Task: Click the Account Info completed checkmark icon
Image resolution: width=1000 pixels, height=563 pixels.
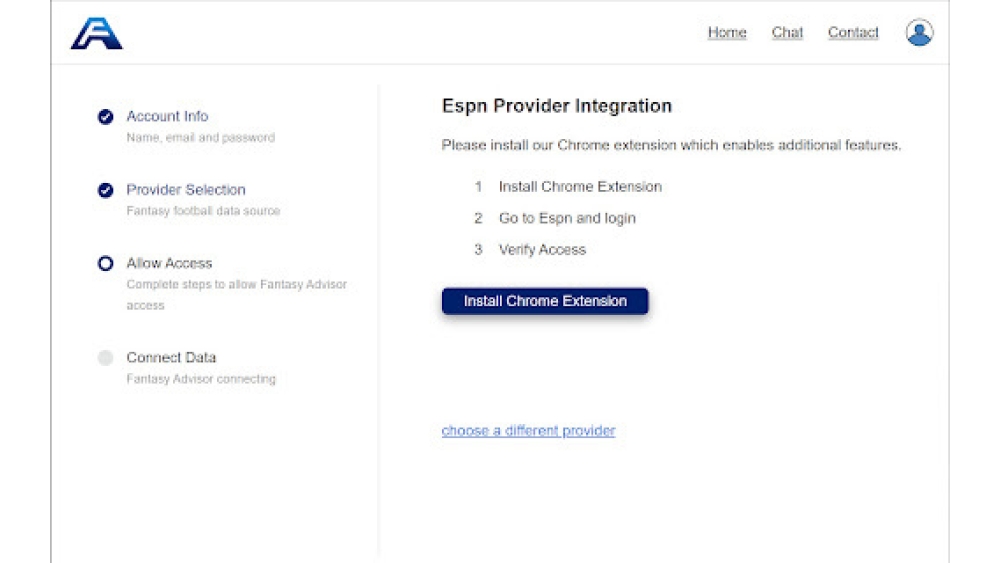Action: tap(105, 117)
